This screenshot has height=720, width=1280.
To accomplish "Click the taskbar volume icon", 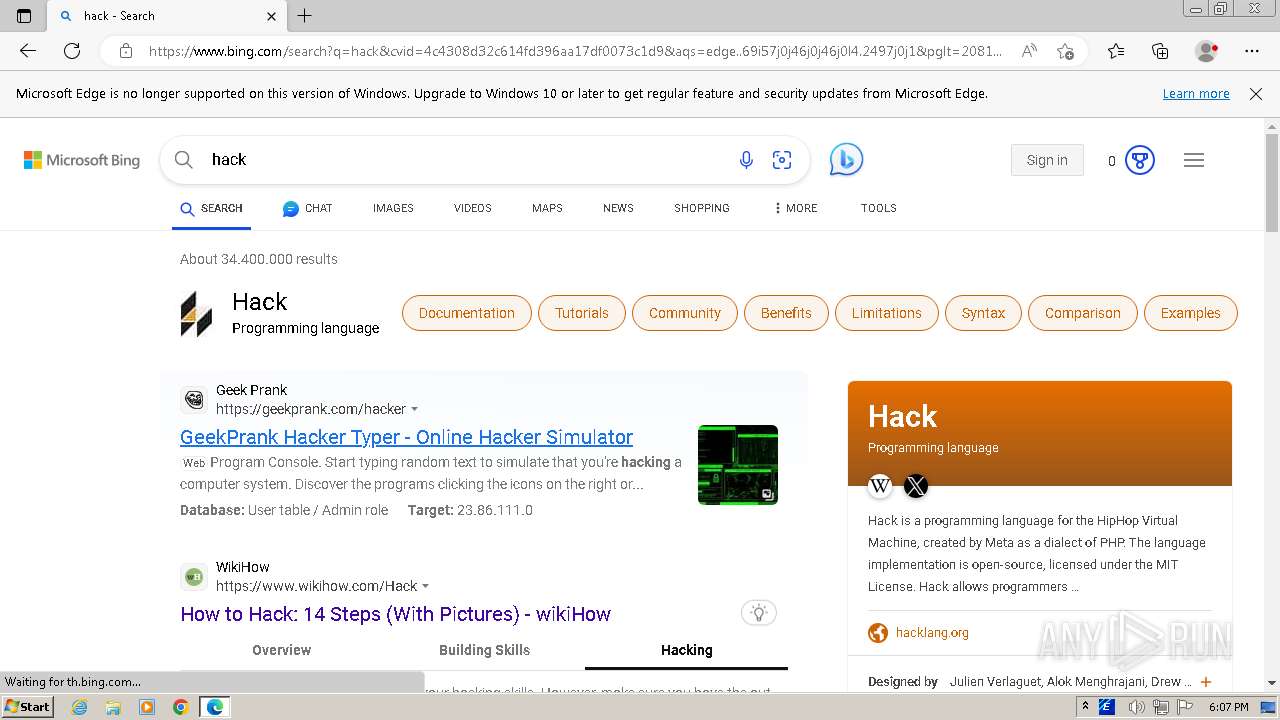I will click(x=1137, y=707).
